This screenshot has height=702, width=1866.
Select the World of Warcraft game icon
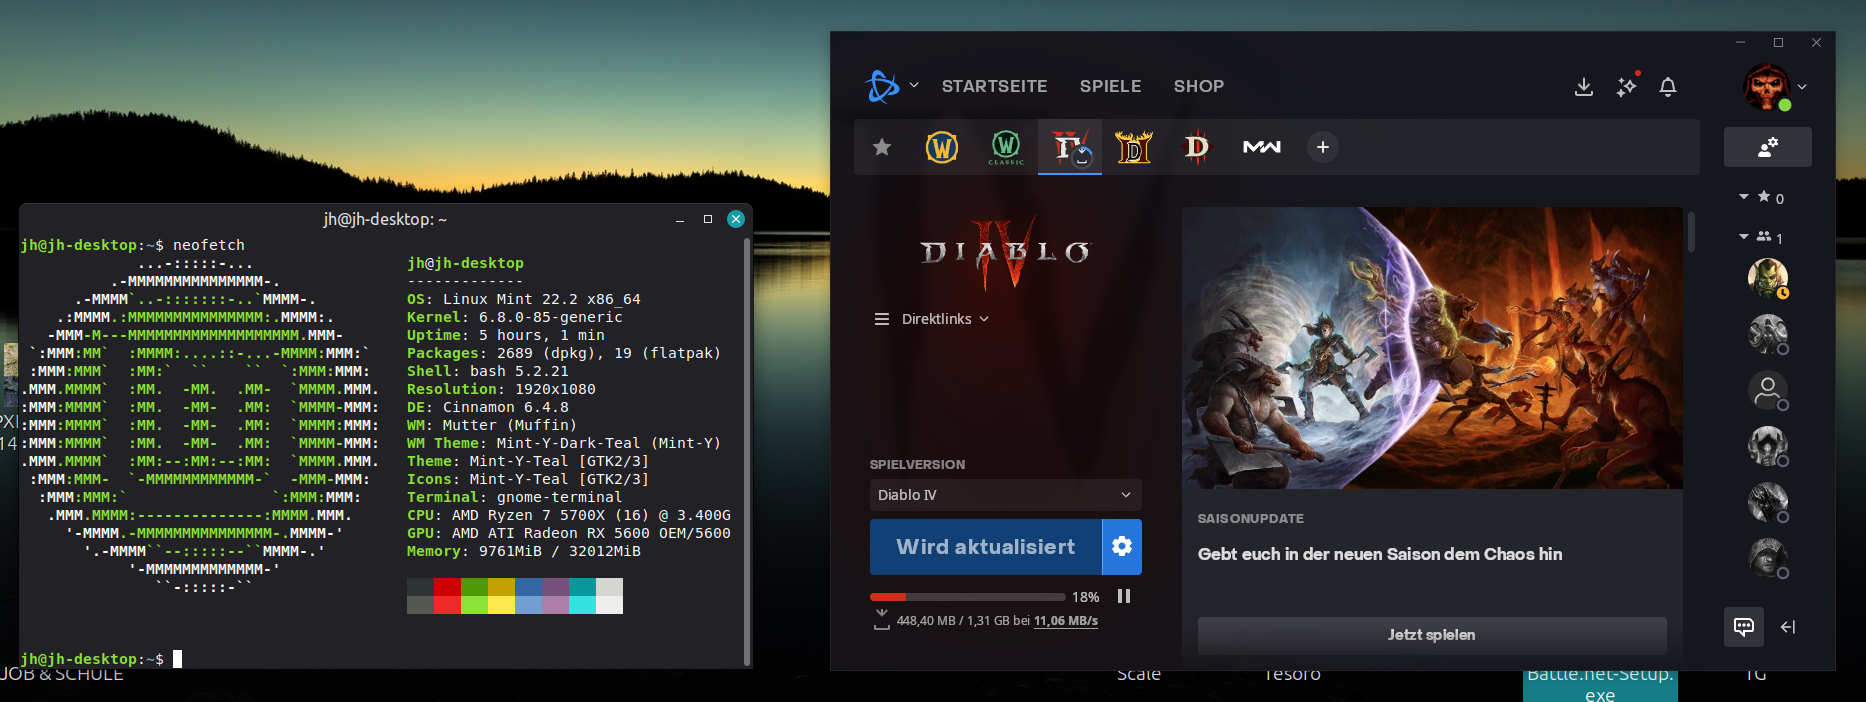pyautogui.click(x=942, y=147)
